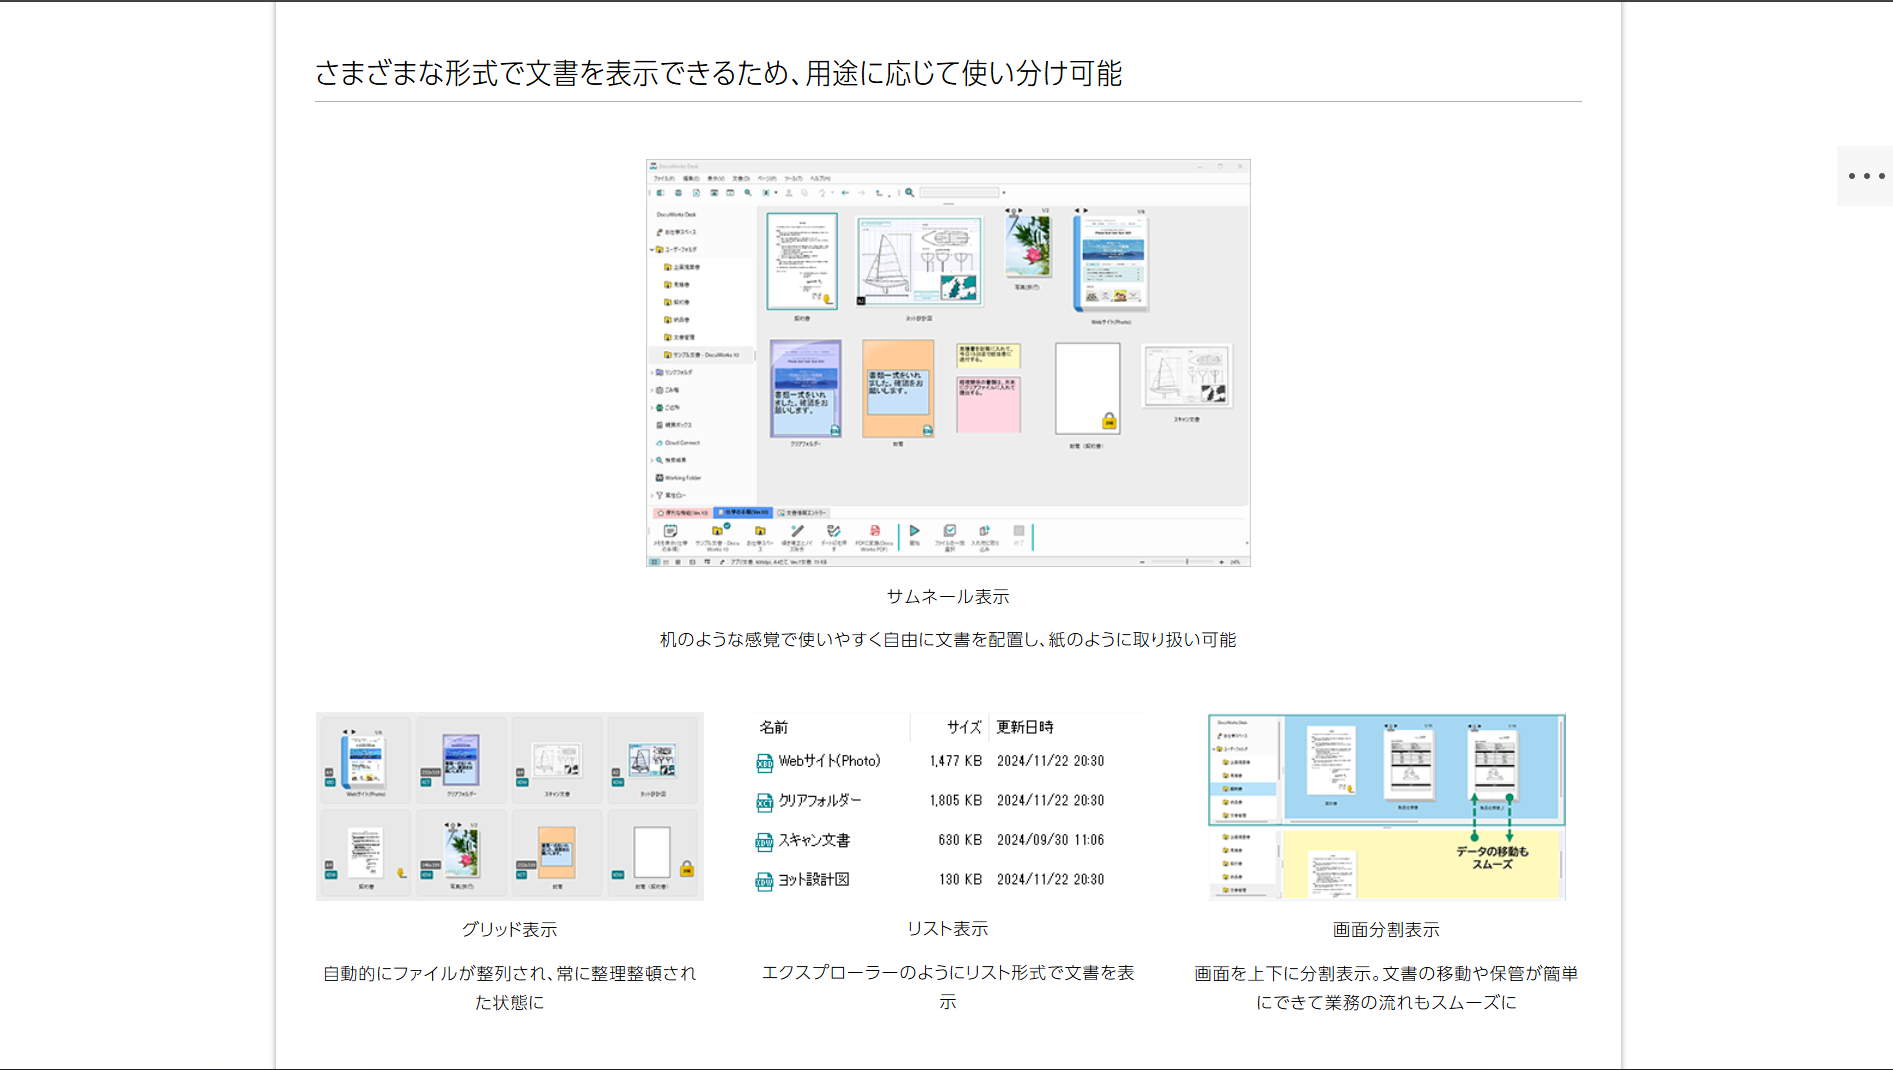This screenshot has height=1070, width=1893.
Task: Click the 名前 column header in list view
Action: pos(773,727)
